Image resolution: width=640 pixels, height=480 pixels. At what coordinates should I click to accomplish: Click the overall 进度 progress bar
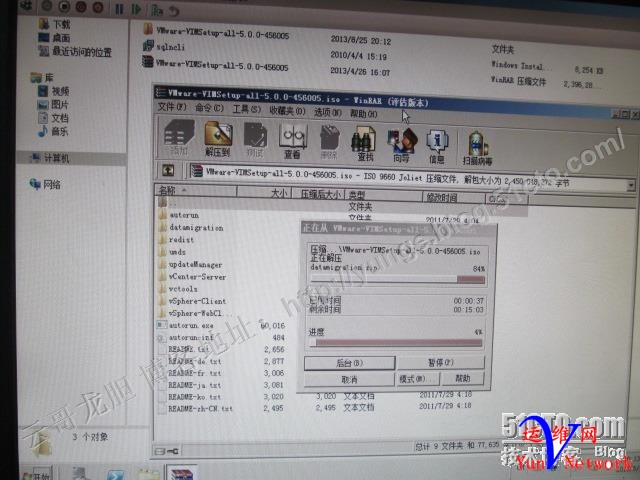click(x=396, y=343)
